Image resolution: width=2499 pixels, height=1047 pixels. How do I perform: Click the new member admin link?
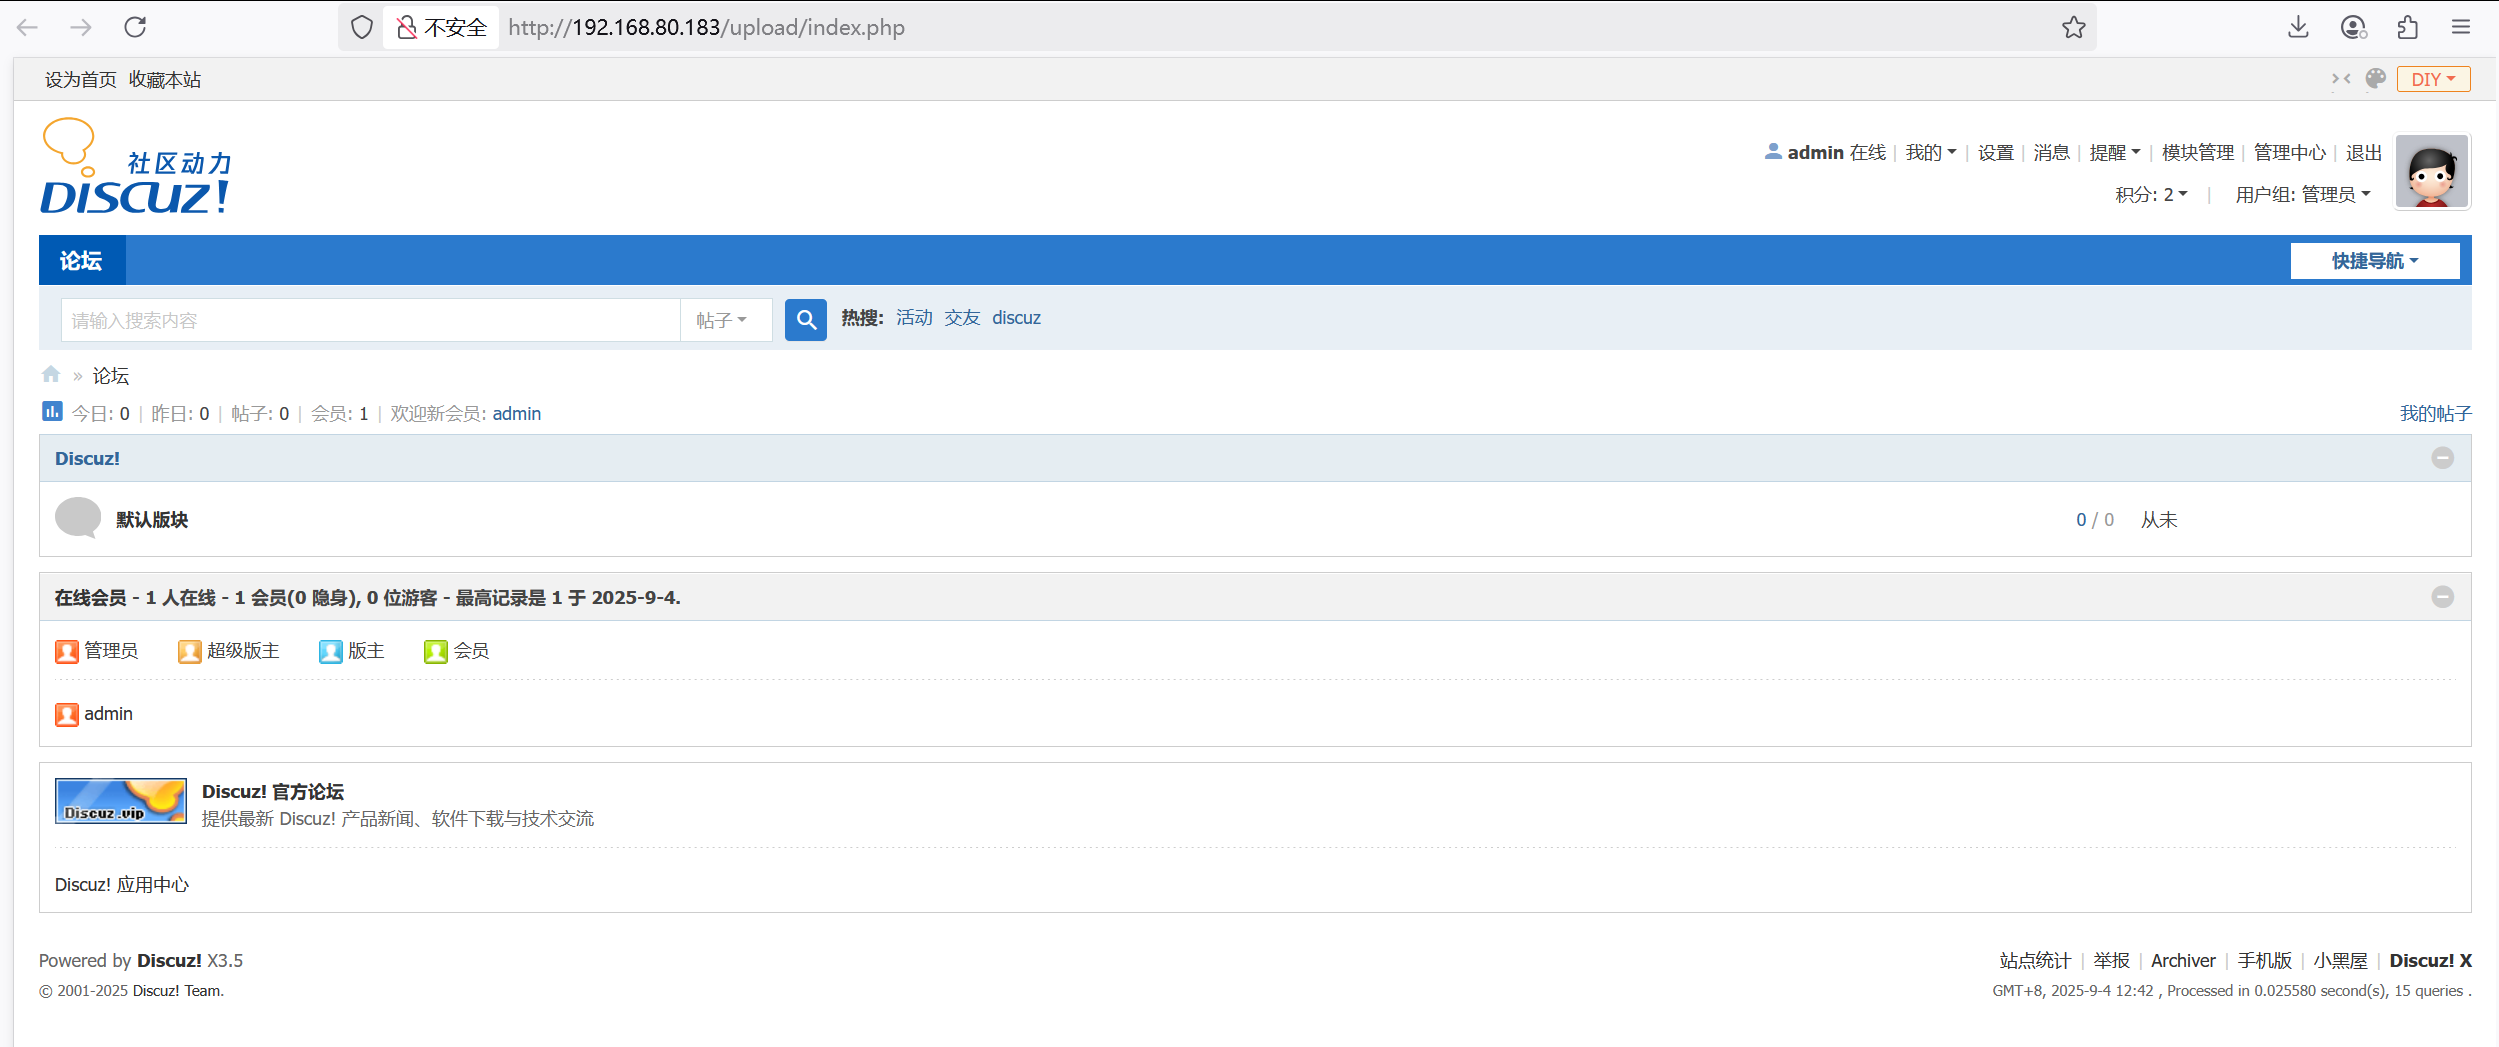pyautogui.click(x=516, y=413)
